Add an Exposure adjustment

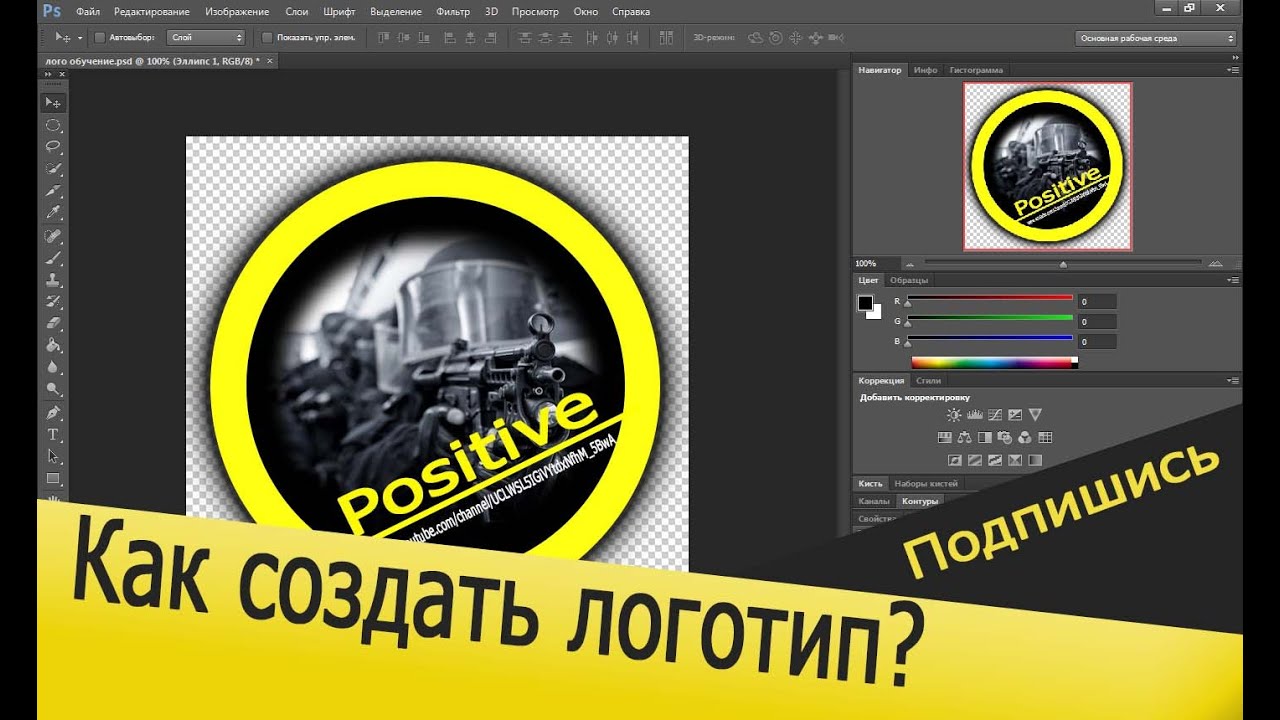1015,414
